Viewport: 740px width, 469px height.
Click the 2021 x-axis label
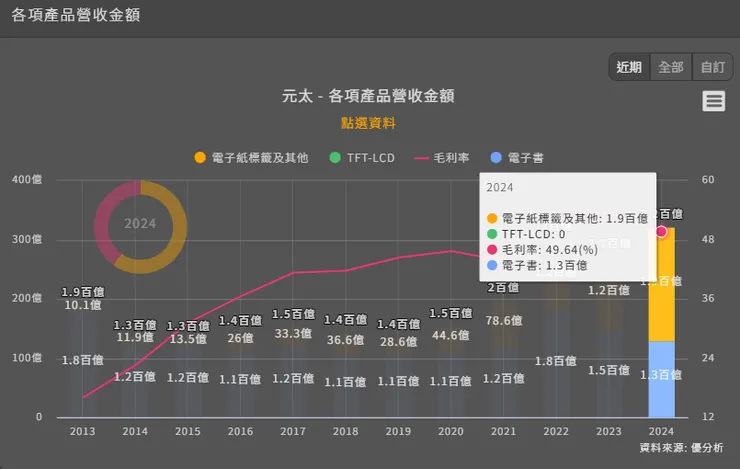click(503, 431)
